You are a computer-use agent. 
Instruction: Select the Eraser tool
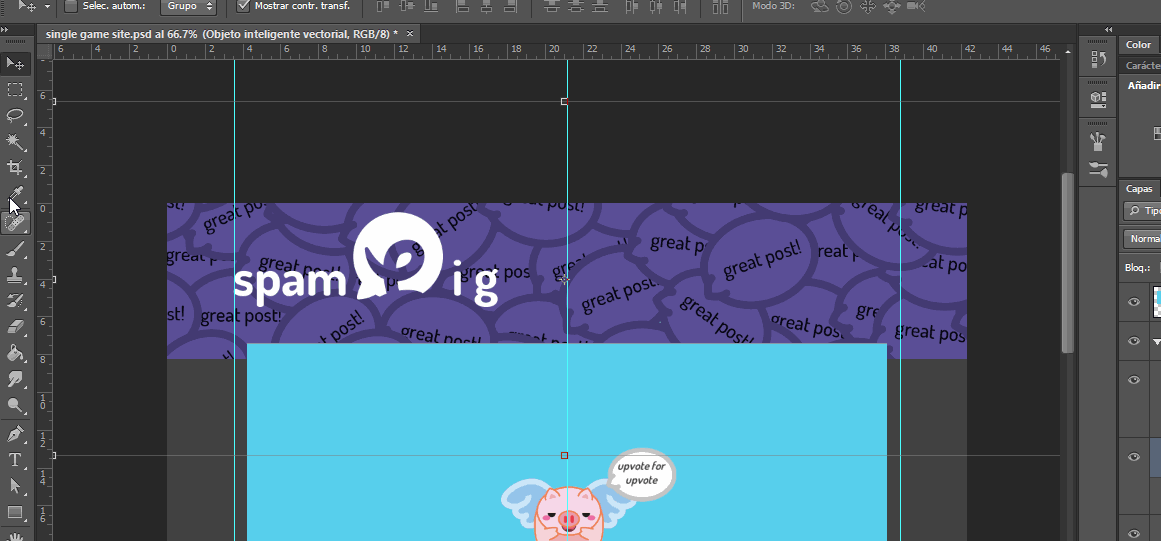pos(15,326)
